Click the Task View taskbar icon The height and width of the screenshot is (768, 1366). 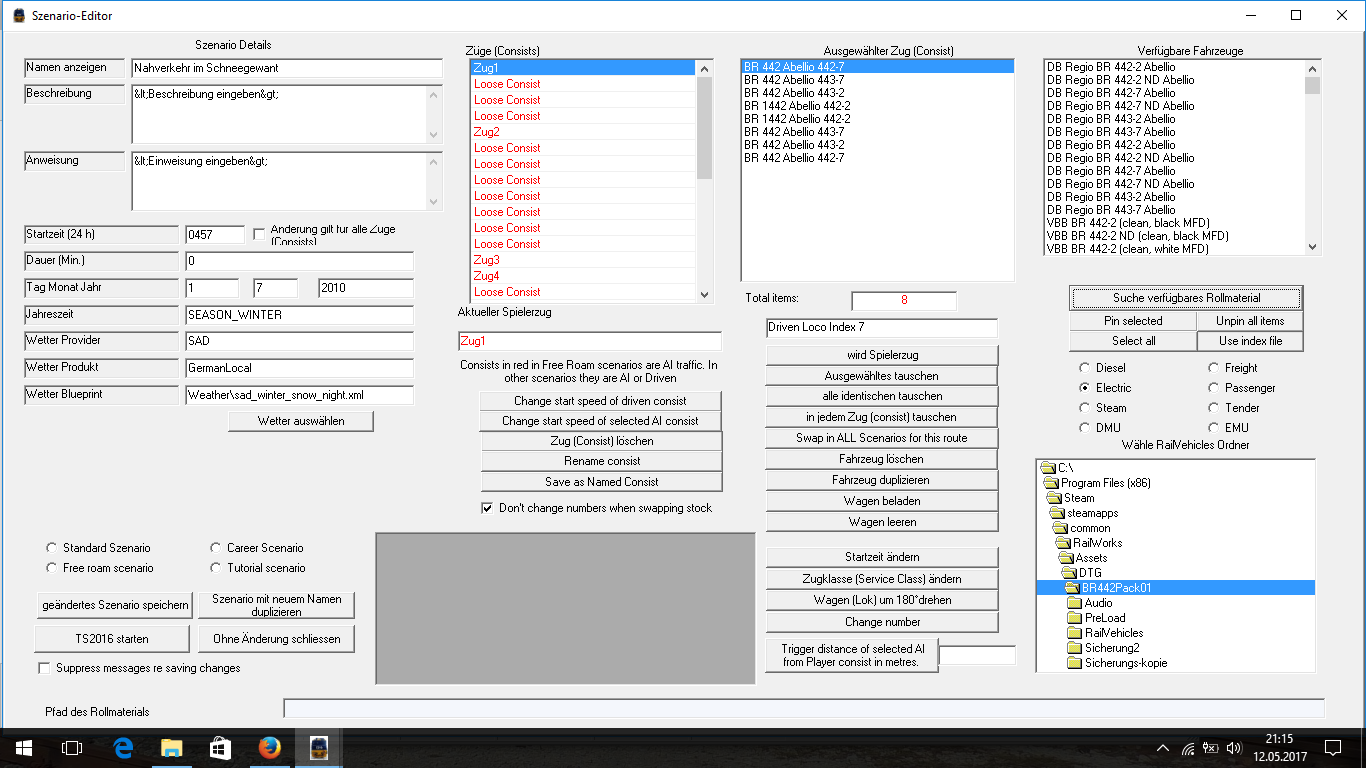point(71,747)
